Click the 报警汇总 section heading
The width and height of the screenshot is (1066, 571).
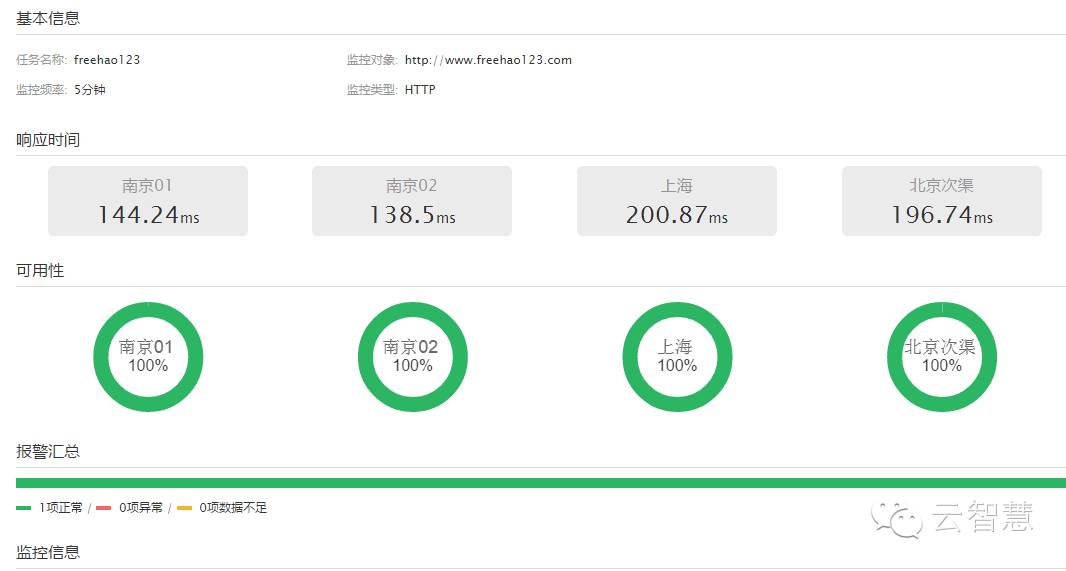coord(48,451)
